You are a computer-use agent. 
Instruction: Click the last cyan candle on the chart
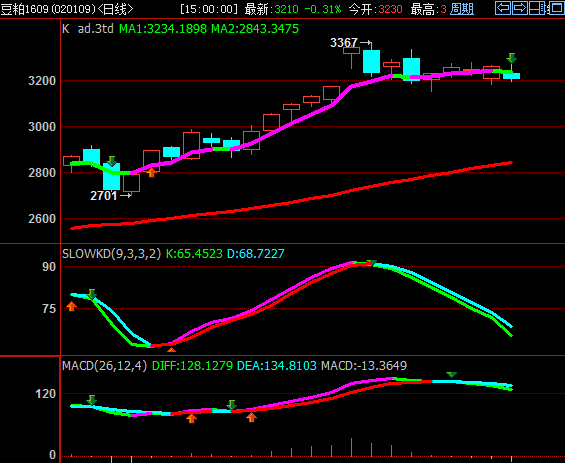click(512, 76)
